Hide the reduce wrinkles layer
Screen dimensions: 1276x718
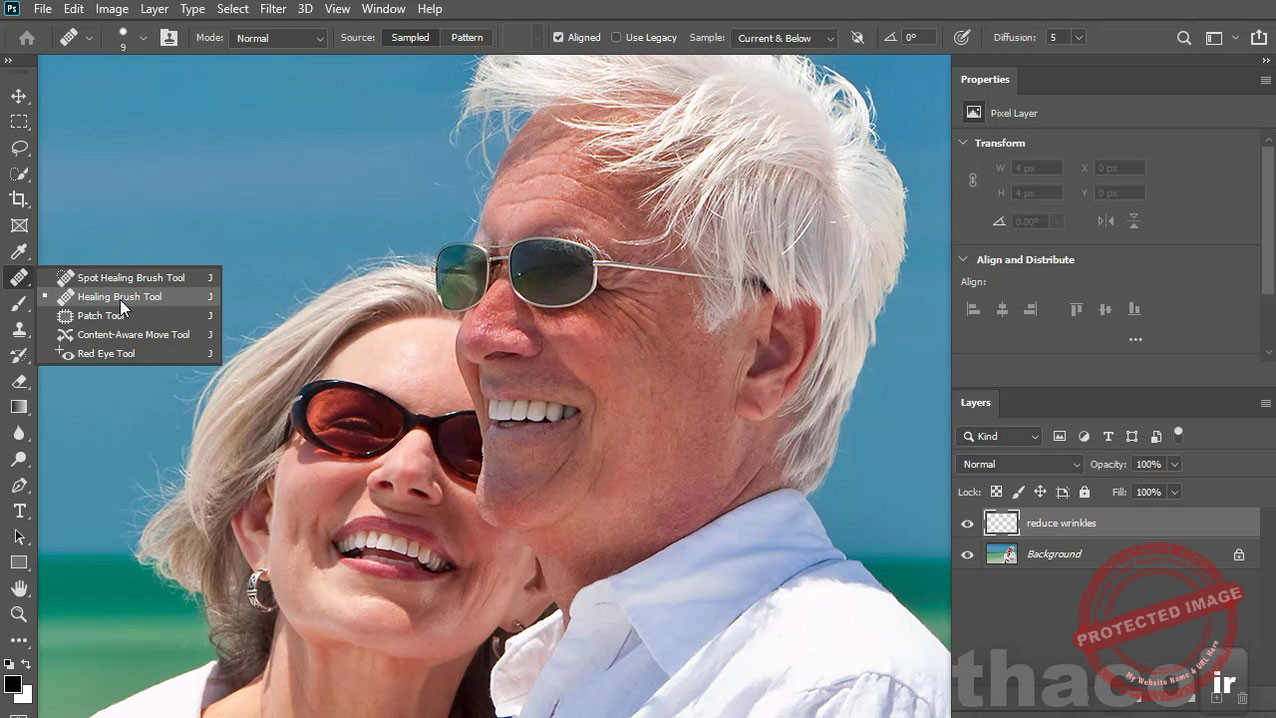pyautogui.click(x=967, y=523)
